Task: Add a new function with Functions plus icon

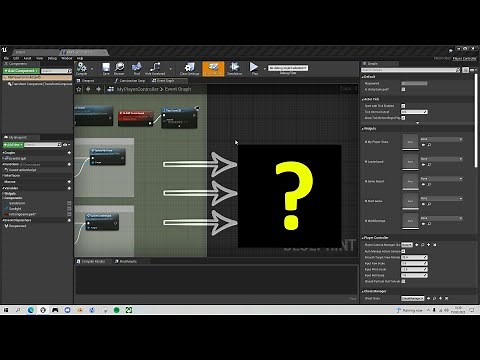Action: [x=69, y=164]
